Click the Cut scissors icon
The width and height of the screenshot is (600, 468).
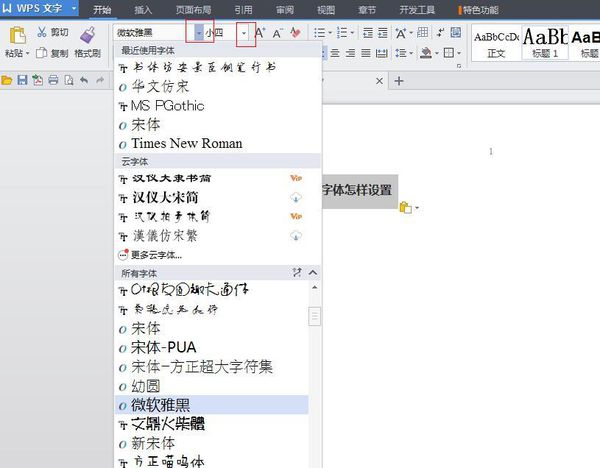coord(42,32)
